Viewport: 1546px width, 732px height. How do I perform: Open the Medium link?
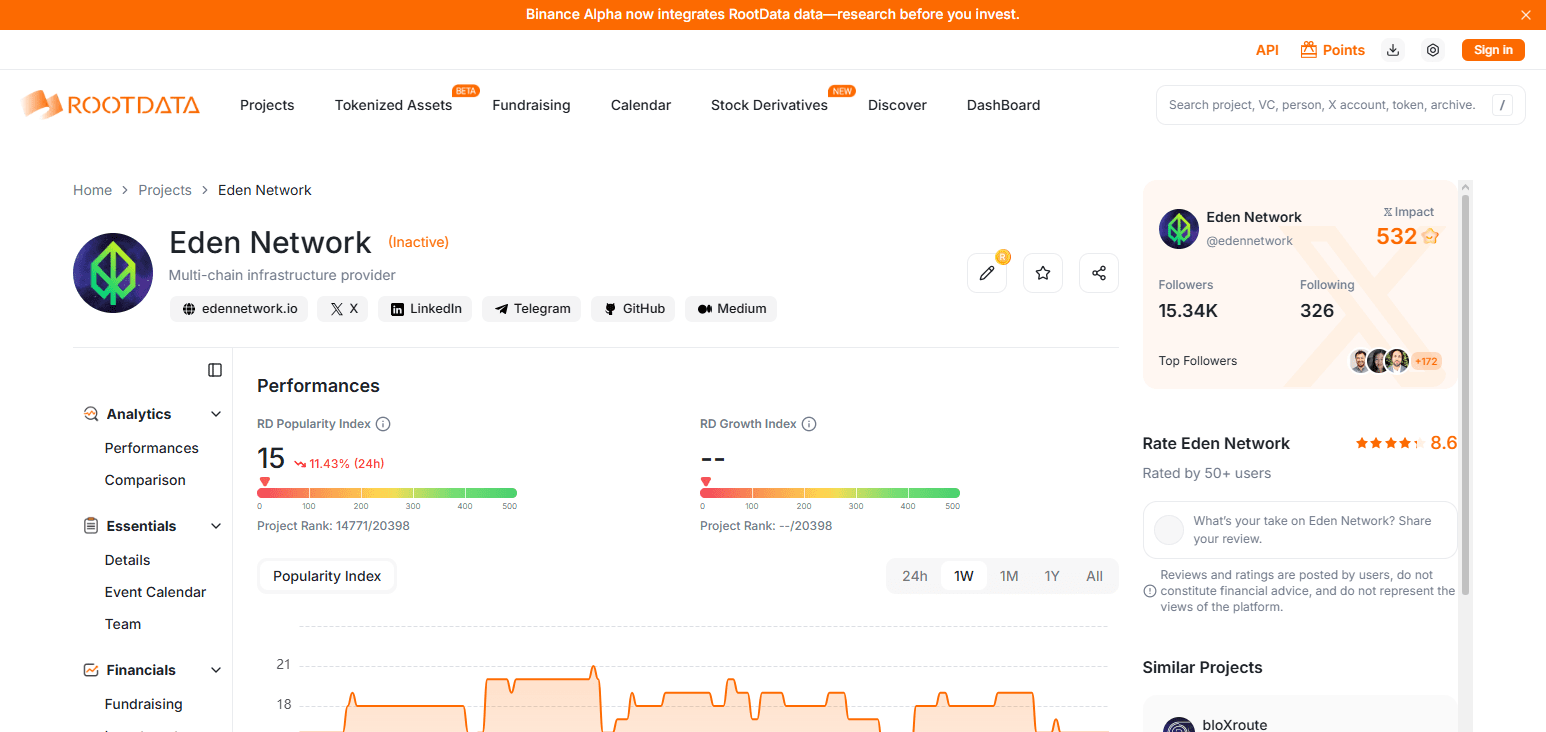coord(731,309)
